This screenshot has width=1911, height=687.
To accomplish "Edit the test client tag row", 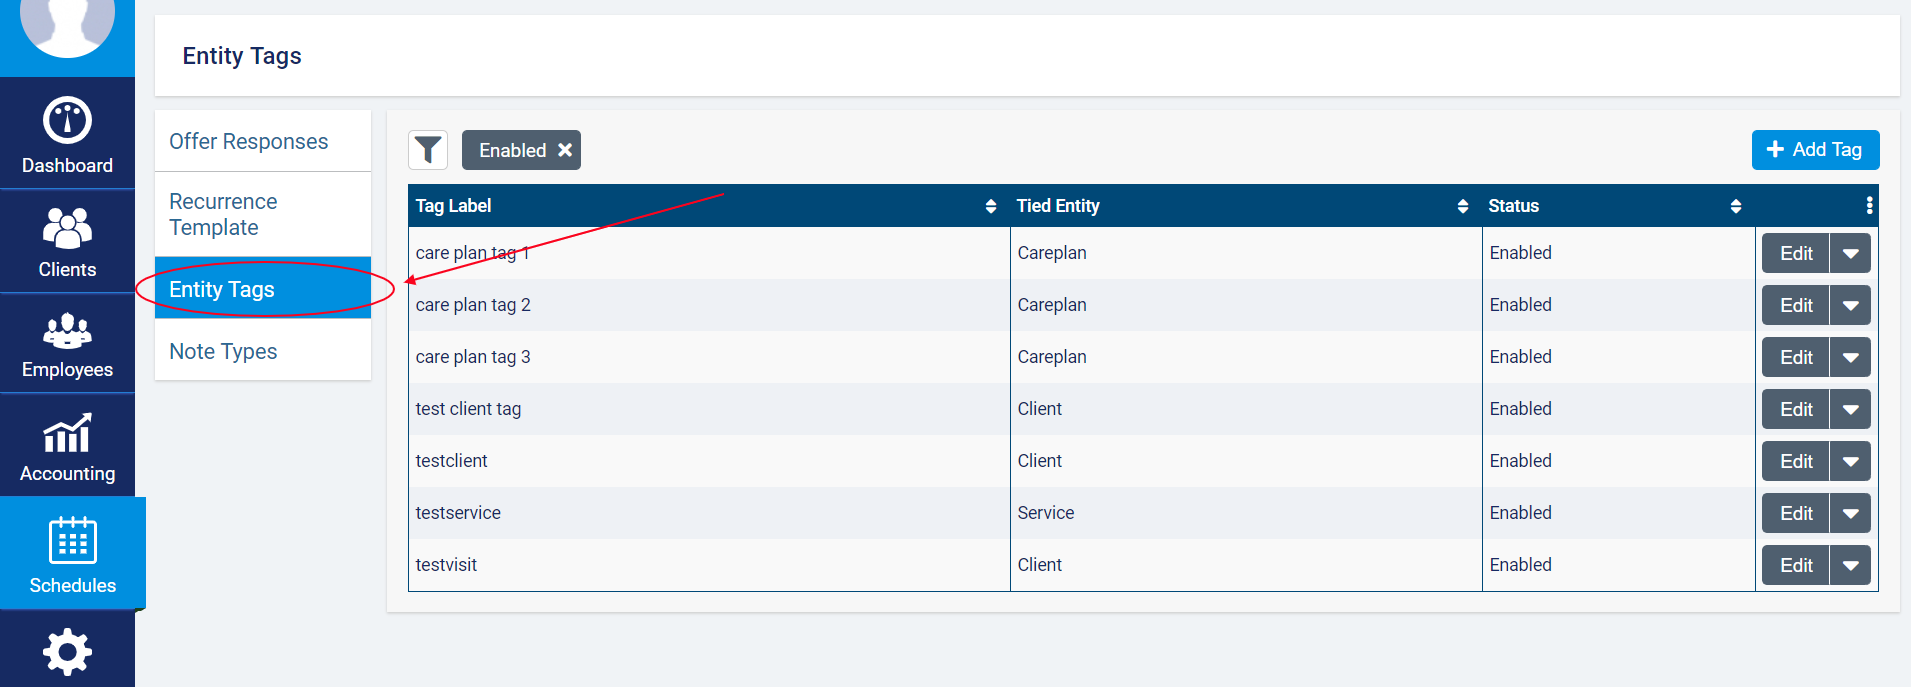I will tap(1795, 410).
